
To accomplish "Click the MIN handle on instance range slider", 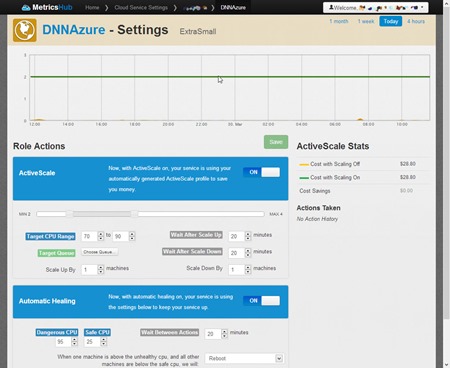I will [69, 214].
